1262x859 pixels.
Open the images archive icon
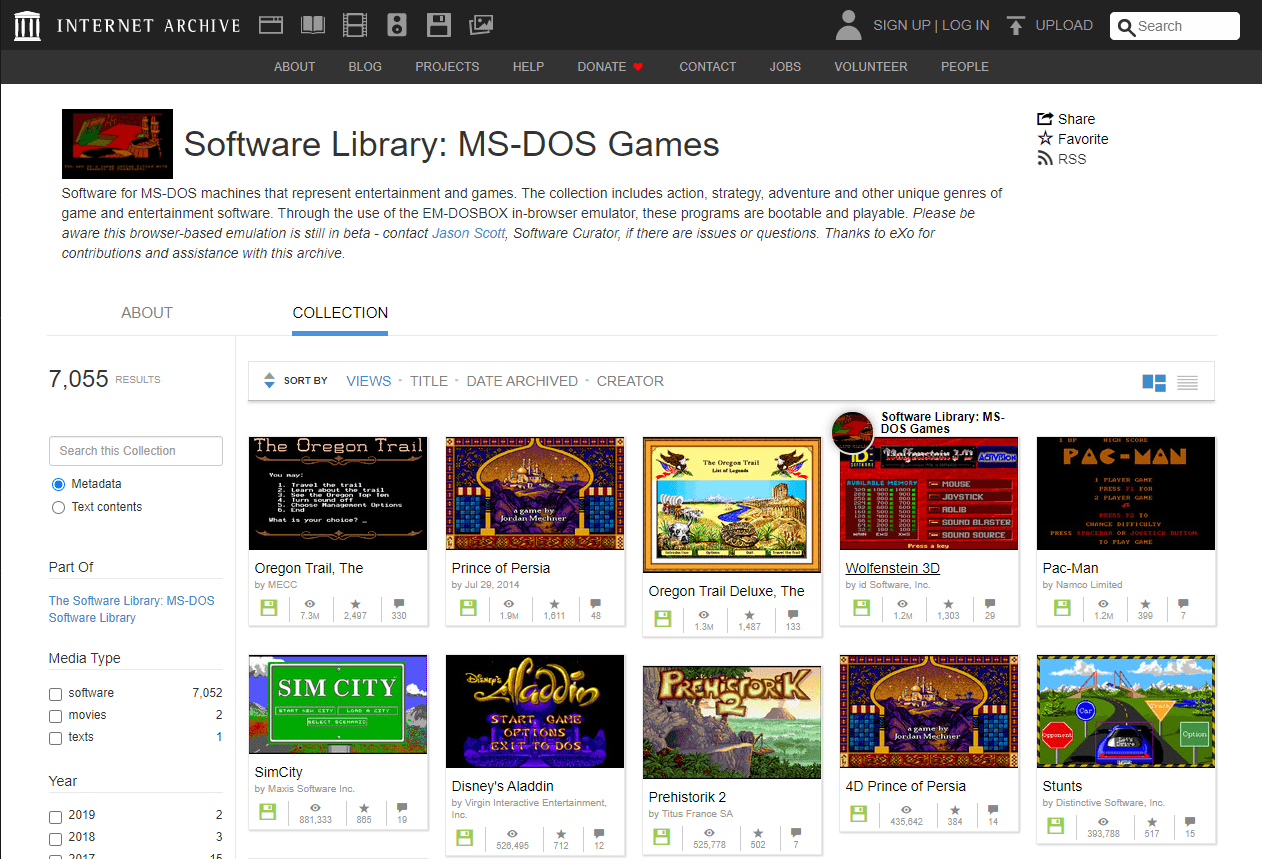[480, 24]
